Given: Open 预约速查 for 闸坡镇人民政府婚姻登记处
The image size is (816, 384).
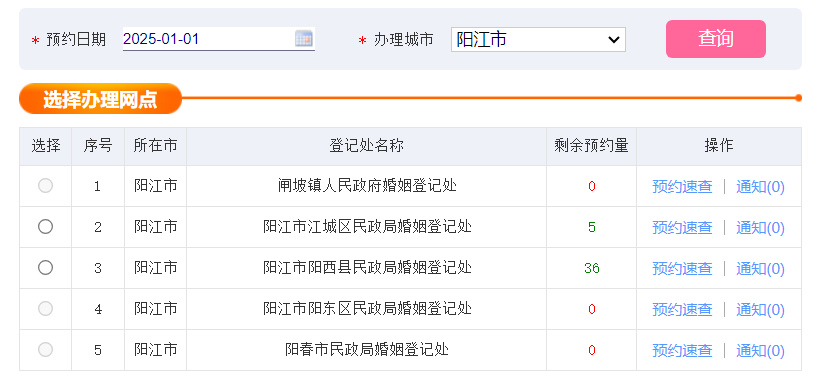Looking at the screenshot, I should [x=682, y=187].
